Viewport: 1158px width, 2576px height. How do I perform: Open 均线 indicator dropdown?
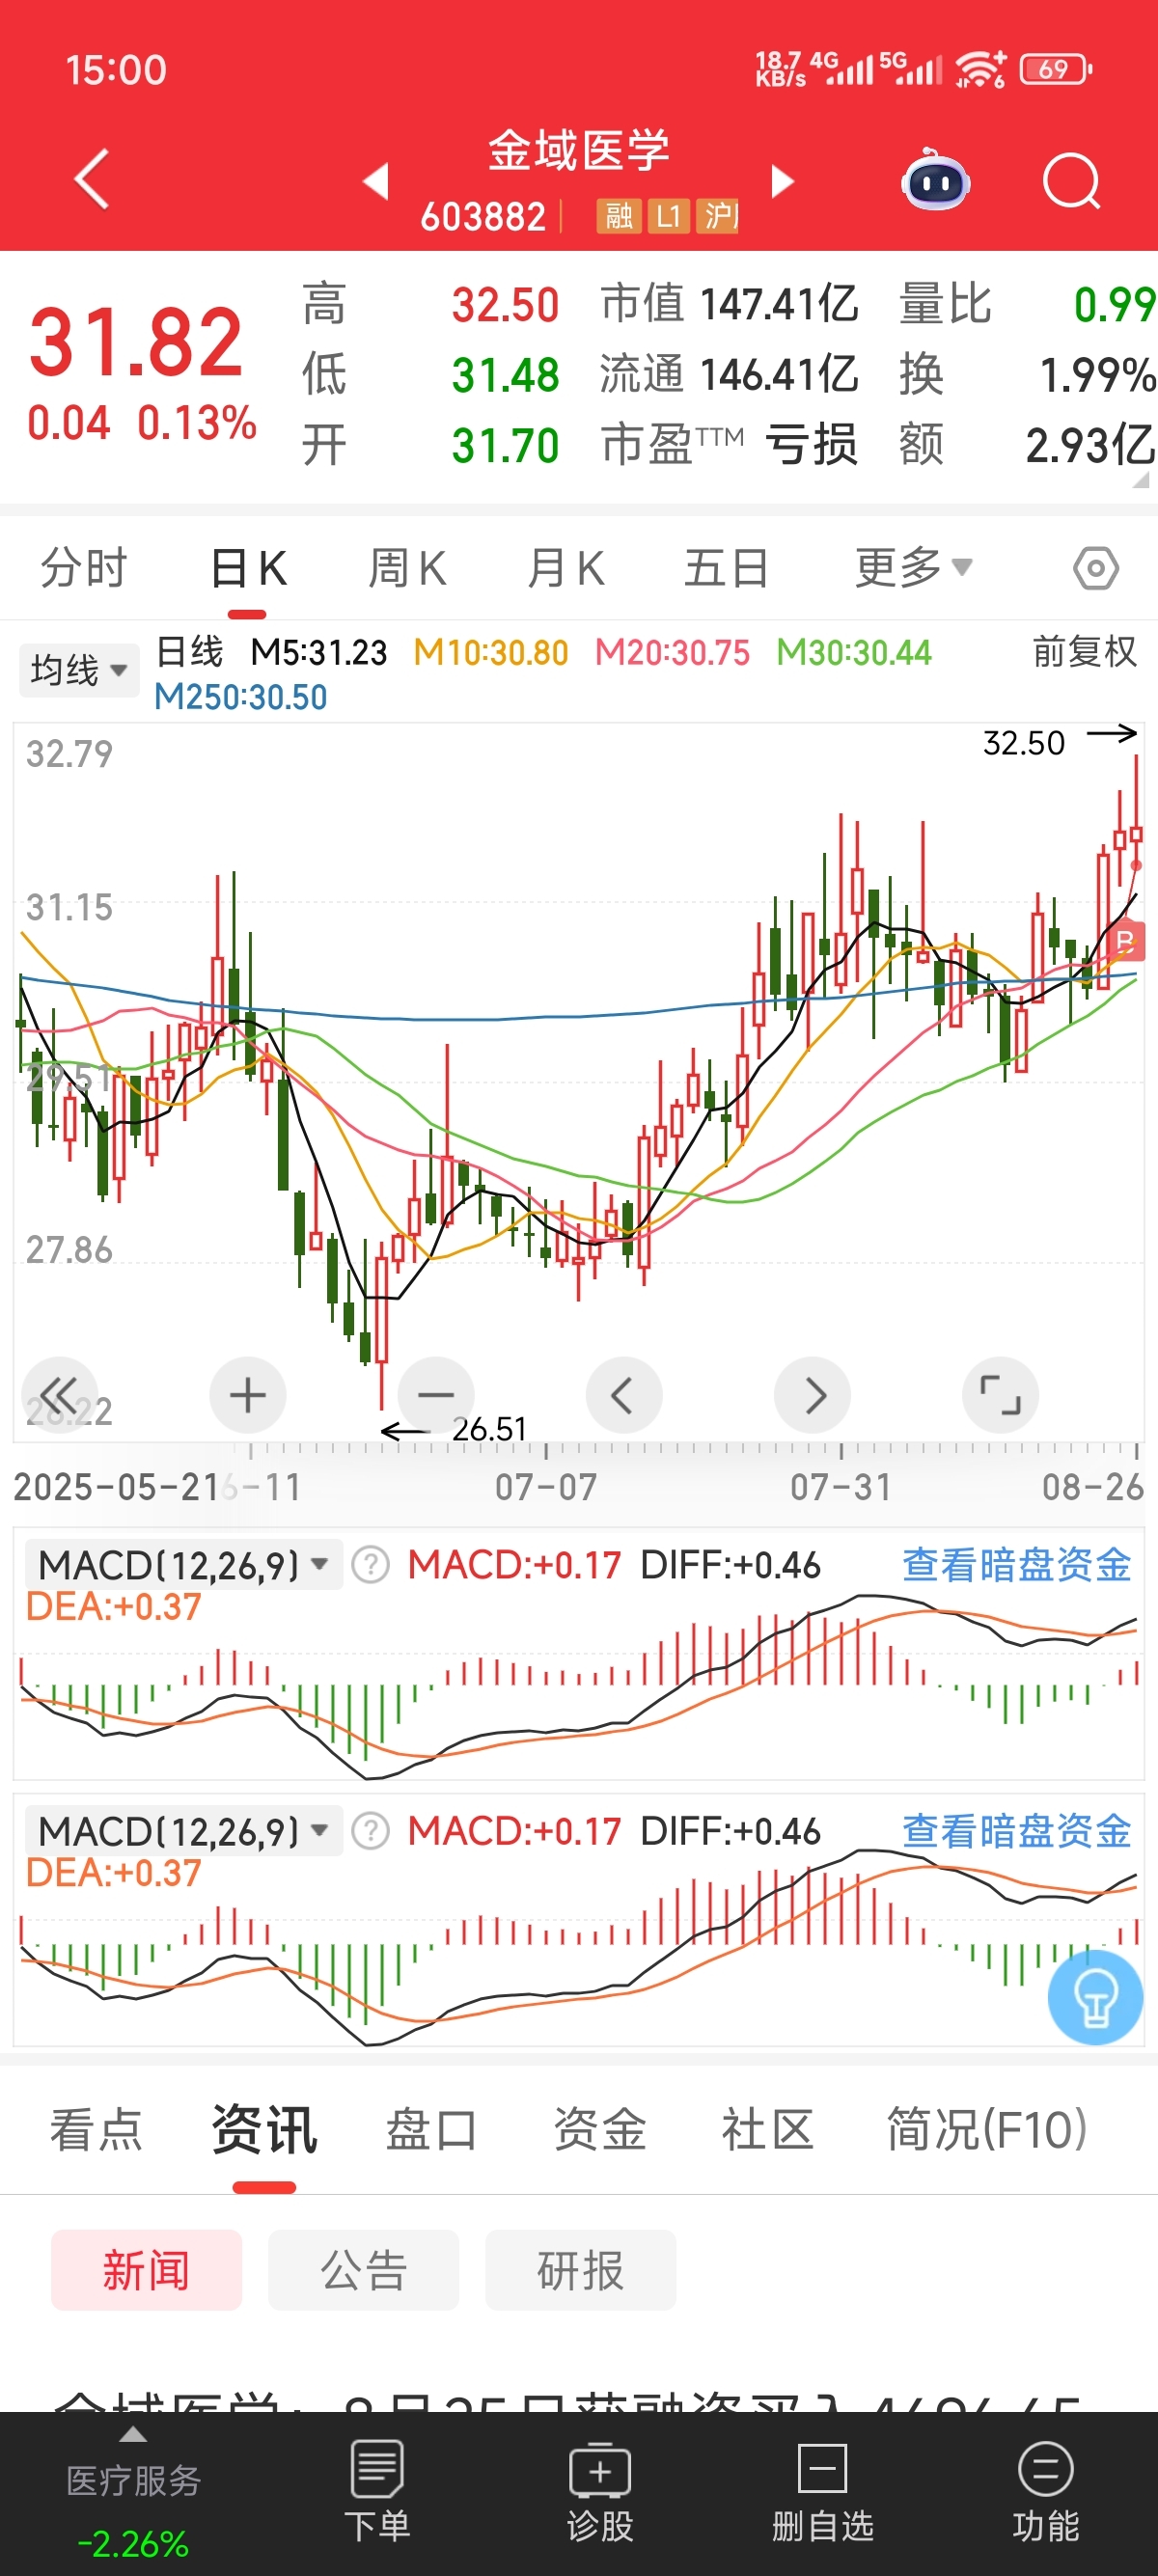78,669
